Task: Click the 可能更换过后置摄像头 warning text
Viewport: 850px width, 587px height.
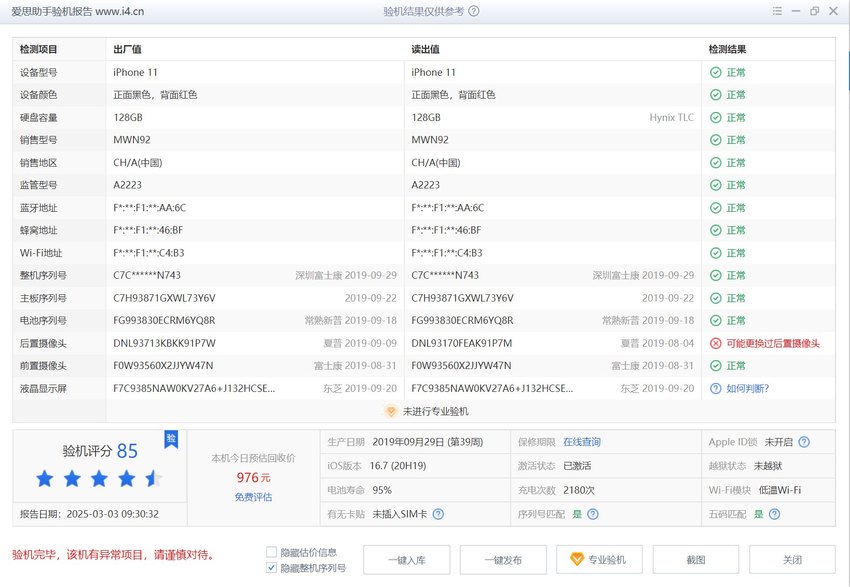Action: 773,343
